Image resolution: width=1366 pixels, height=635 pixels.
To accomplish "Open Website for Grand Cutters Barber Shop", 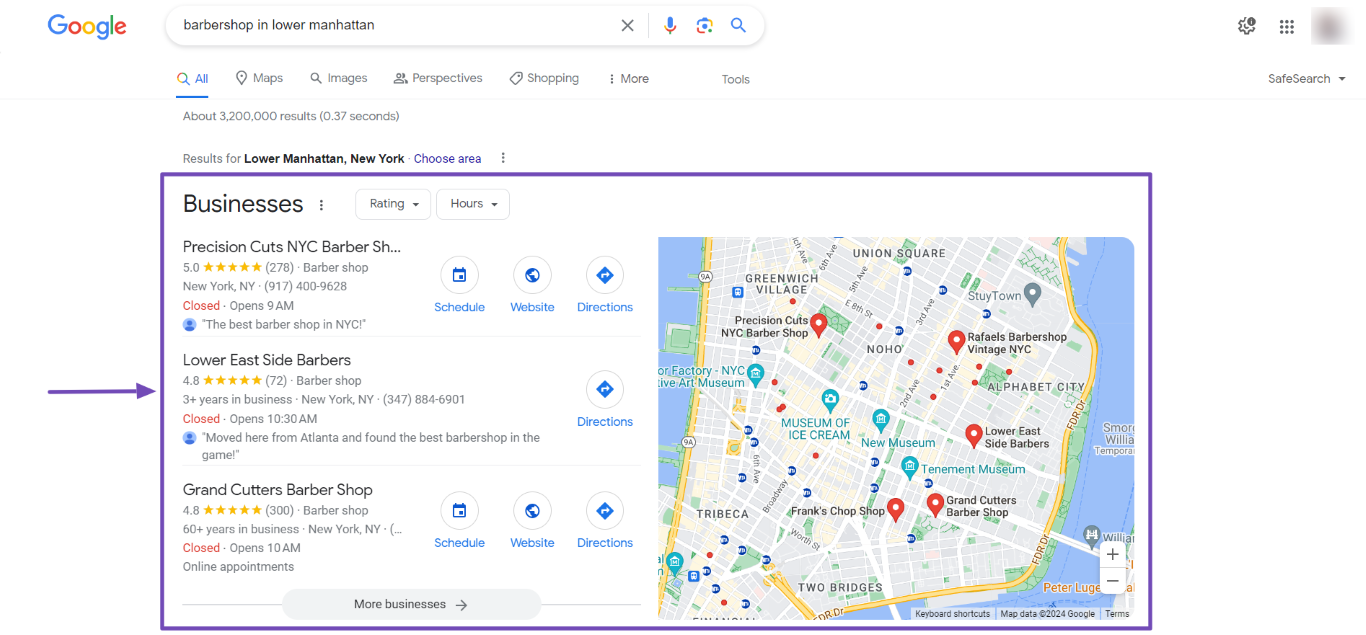I will [532, 512].
